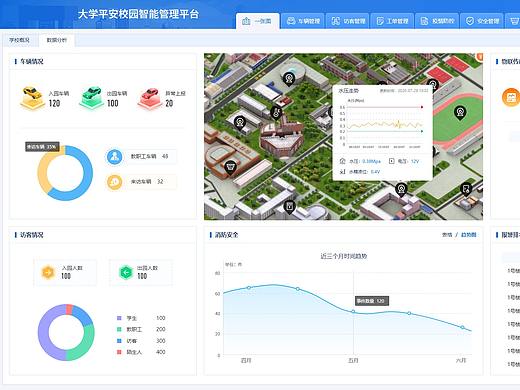520x390 pixels.
Task: Toggle the 学生 legend color swatch
Action: tap(119, 318)
